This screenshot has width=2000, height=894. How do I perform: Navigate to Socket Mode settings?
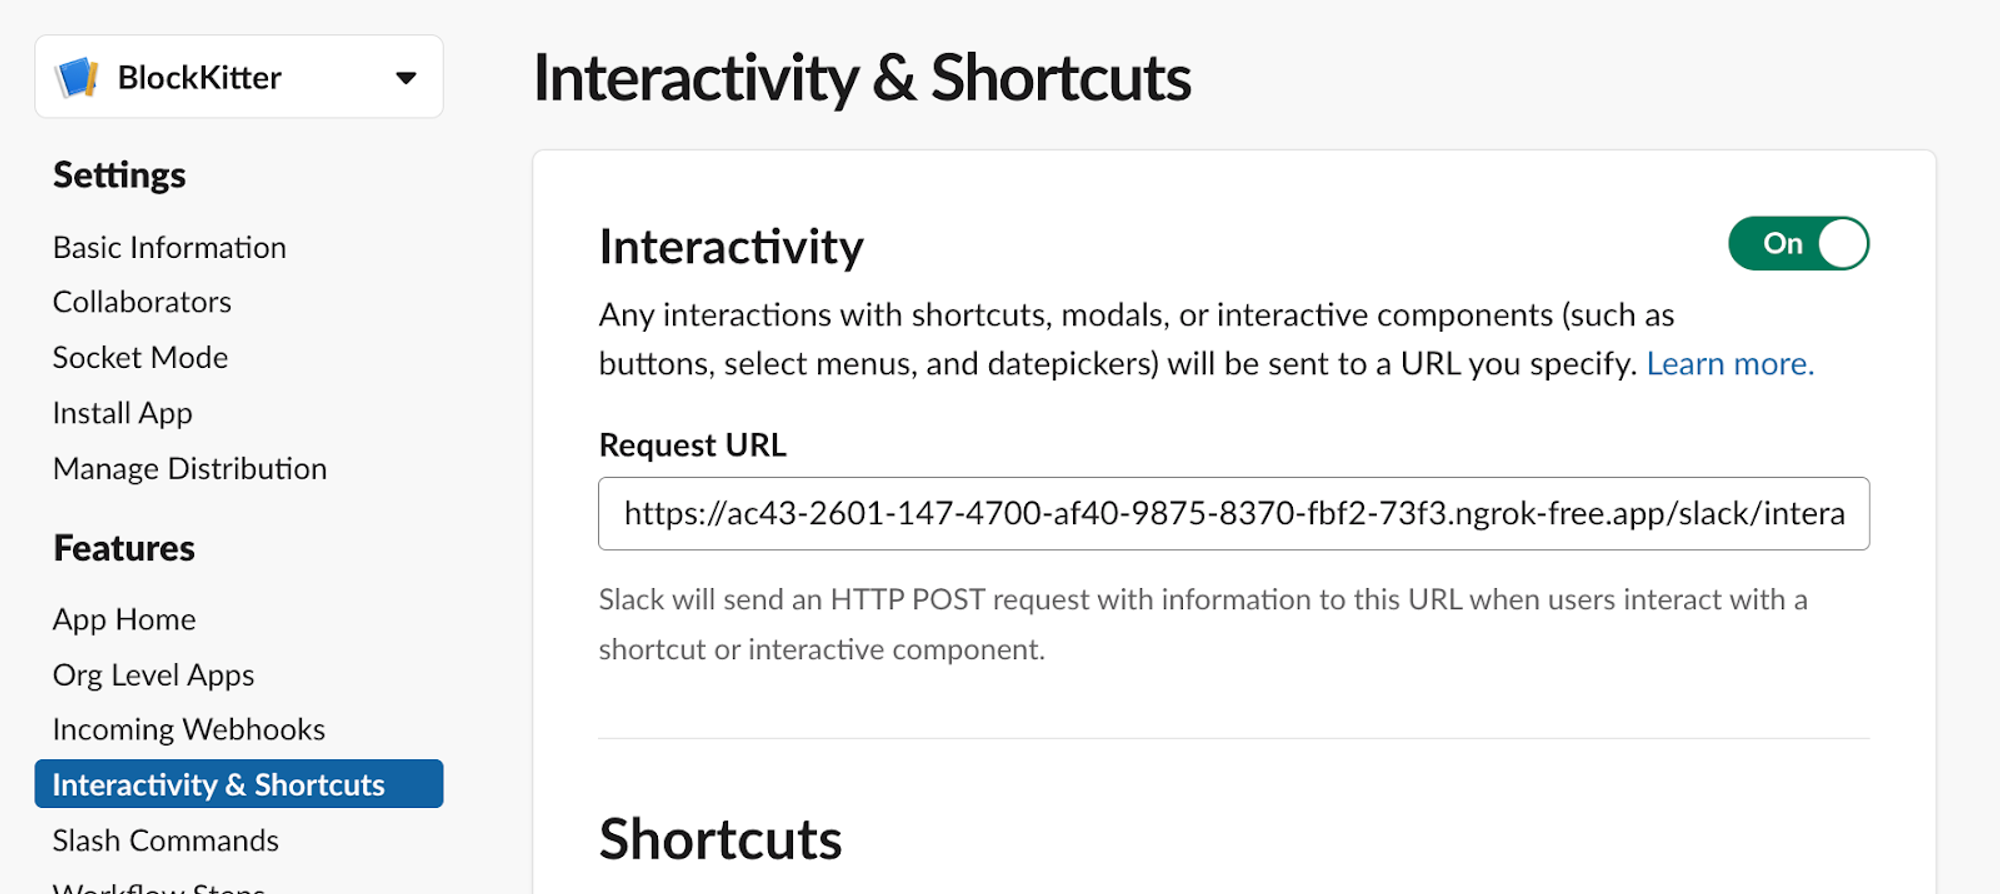click(139, 357)
